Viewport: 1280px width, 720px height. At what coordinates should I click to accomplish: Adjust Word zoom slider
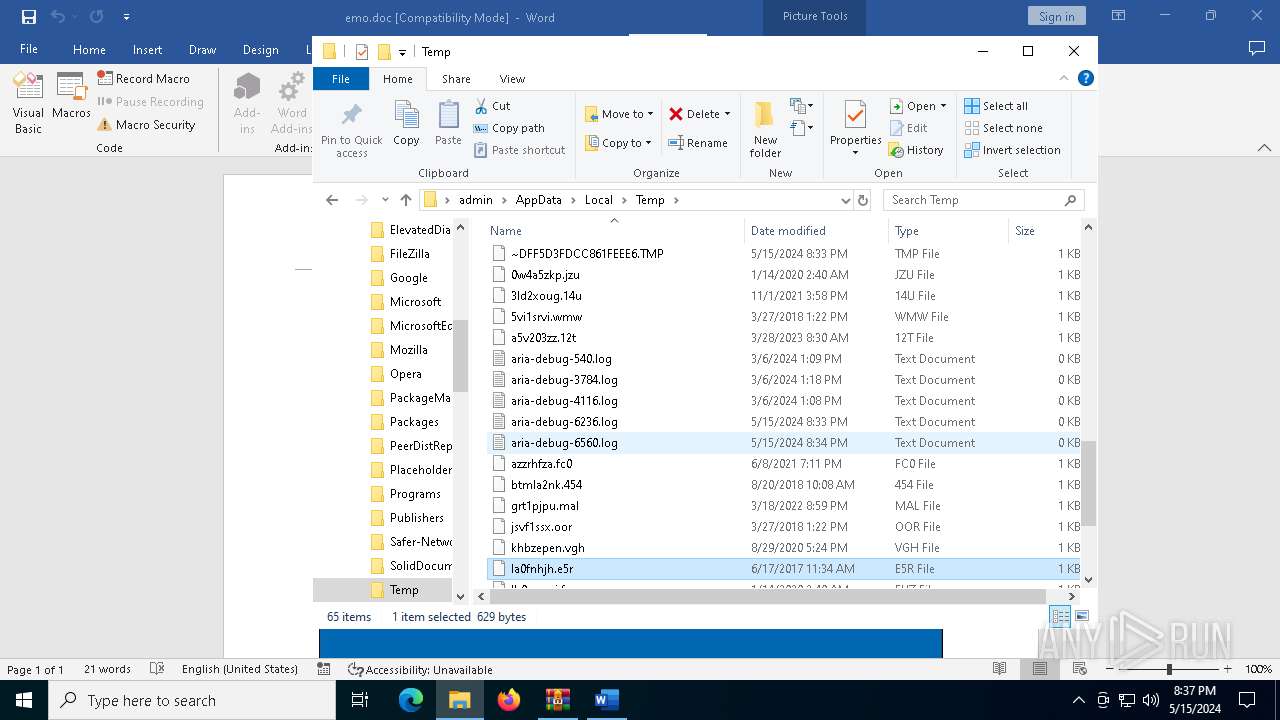[1169, 669]
